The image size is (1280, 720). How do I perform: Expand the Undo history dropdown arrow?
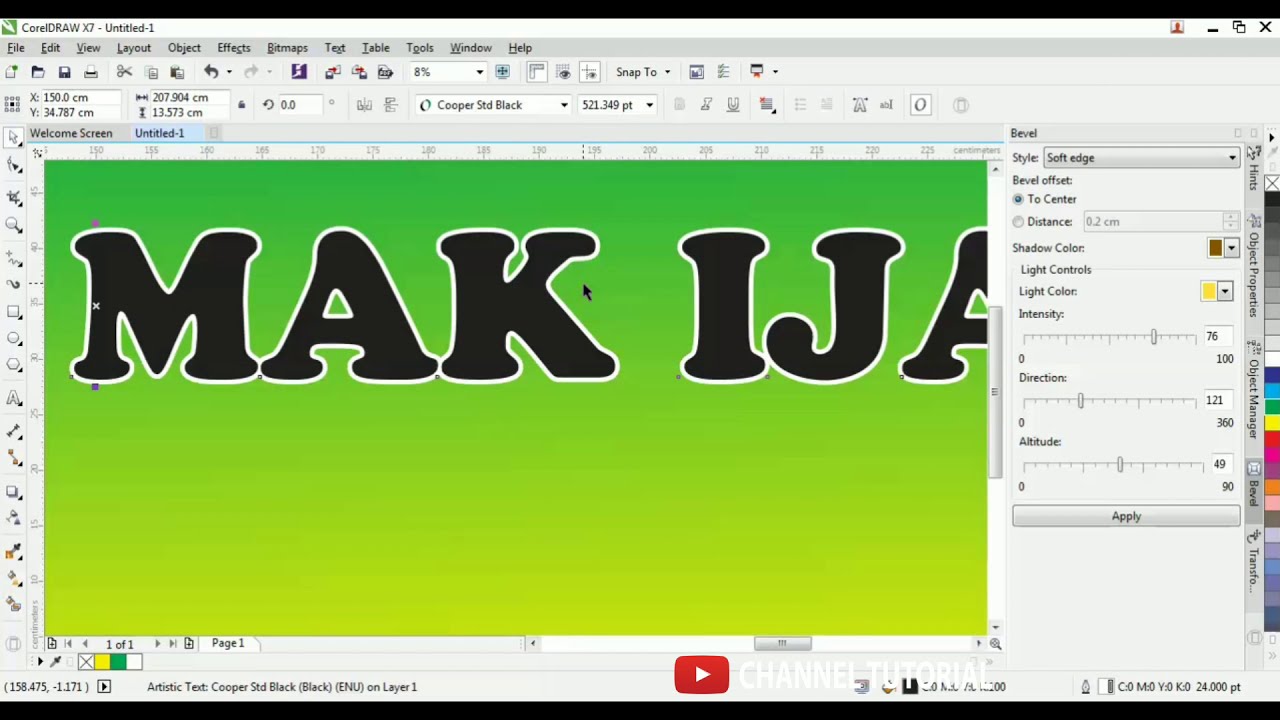point(229,72)
